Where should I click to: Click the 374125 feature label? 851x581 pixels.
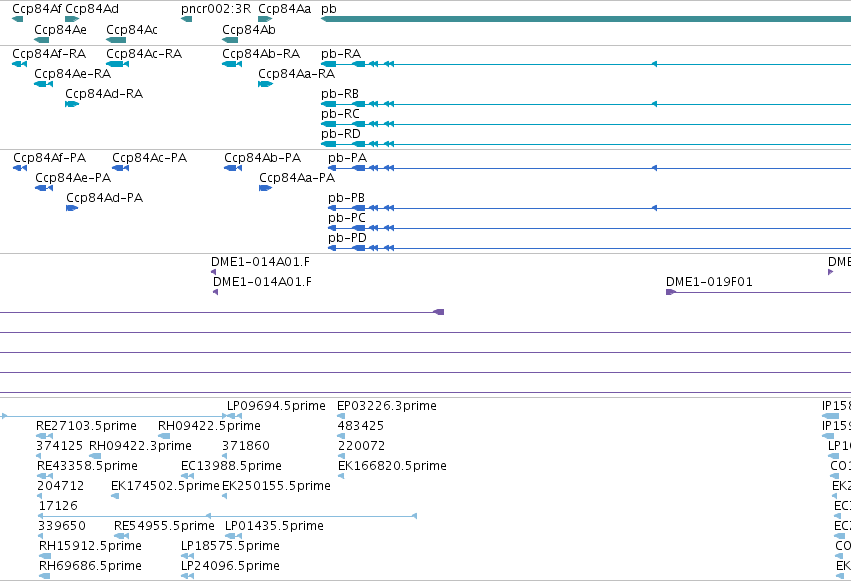click(x=59, y=446)
